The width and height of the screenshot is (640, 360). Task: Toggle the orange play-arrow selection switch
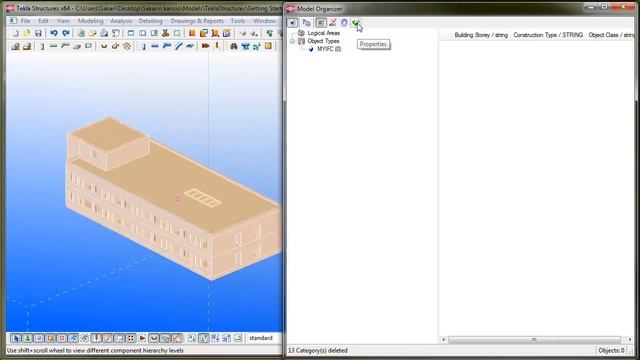(142, 338)
